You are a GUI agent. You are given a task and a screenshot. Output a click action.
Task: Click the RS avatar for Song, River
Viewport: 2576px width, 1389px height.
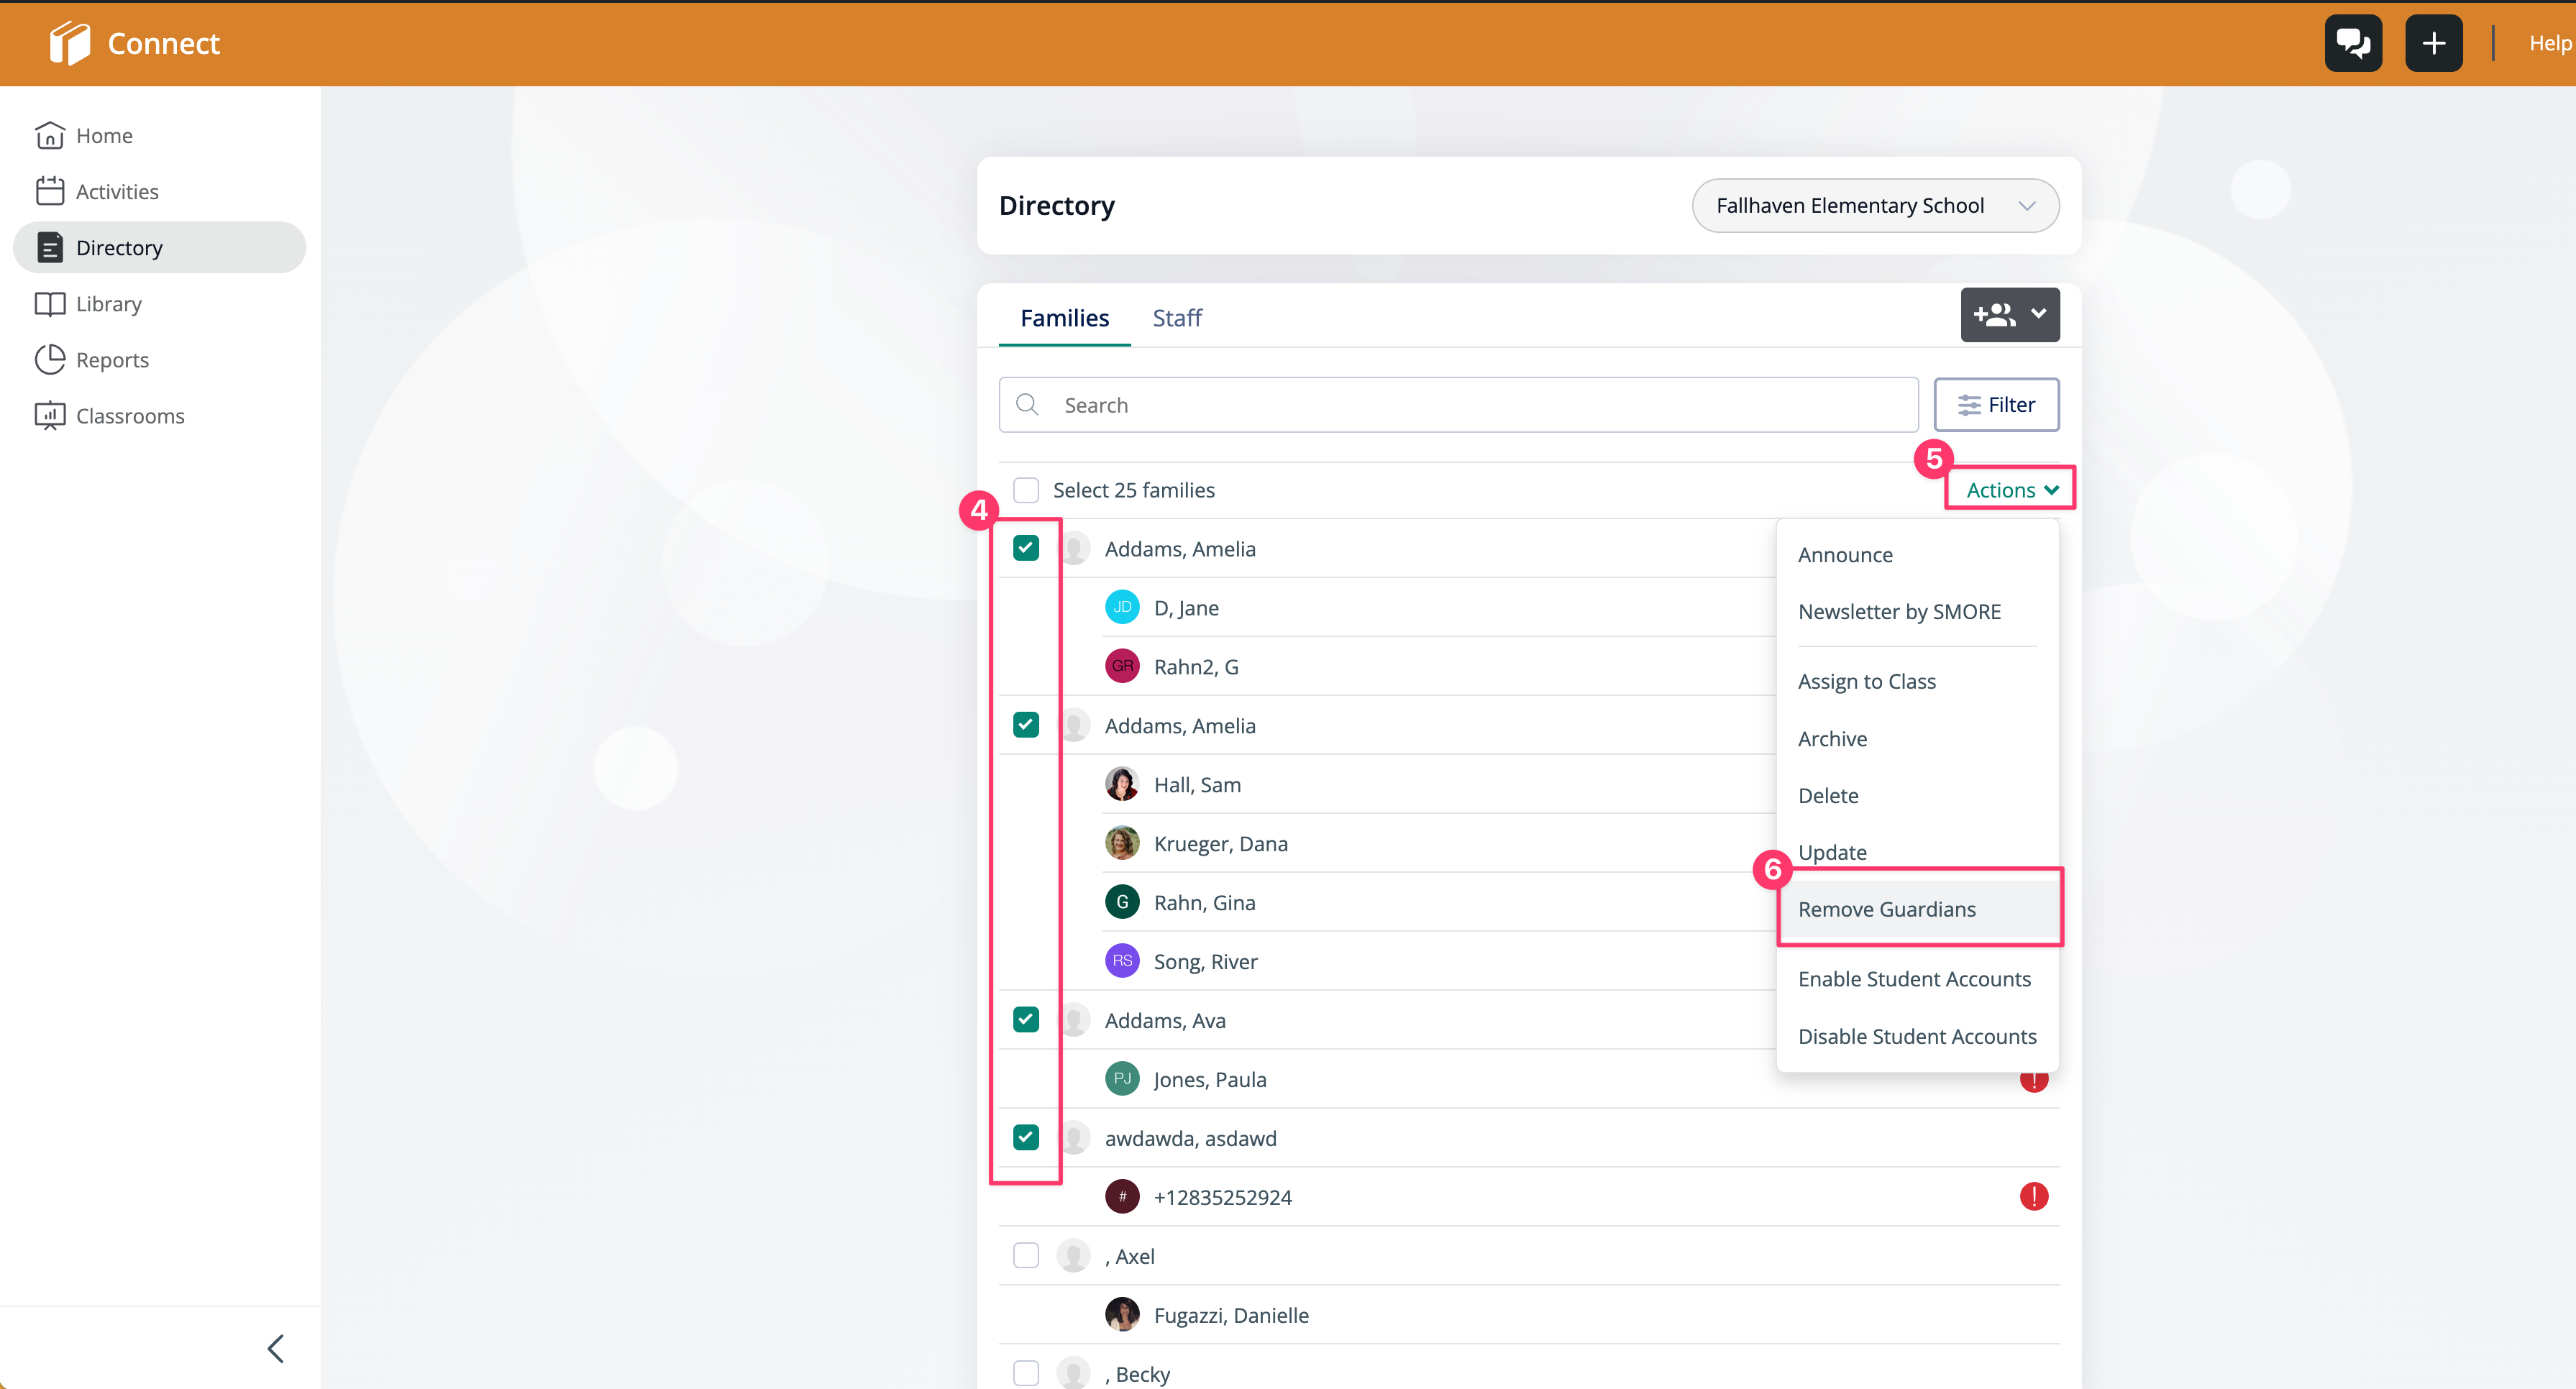point(1122,961)
